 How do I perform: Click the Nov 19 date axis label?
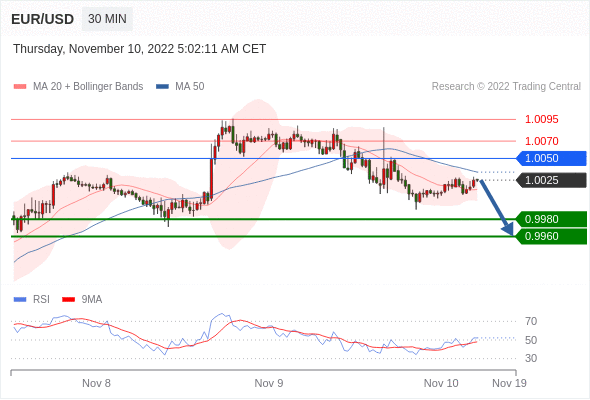509,383
